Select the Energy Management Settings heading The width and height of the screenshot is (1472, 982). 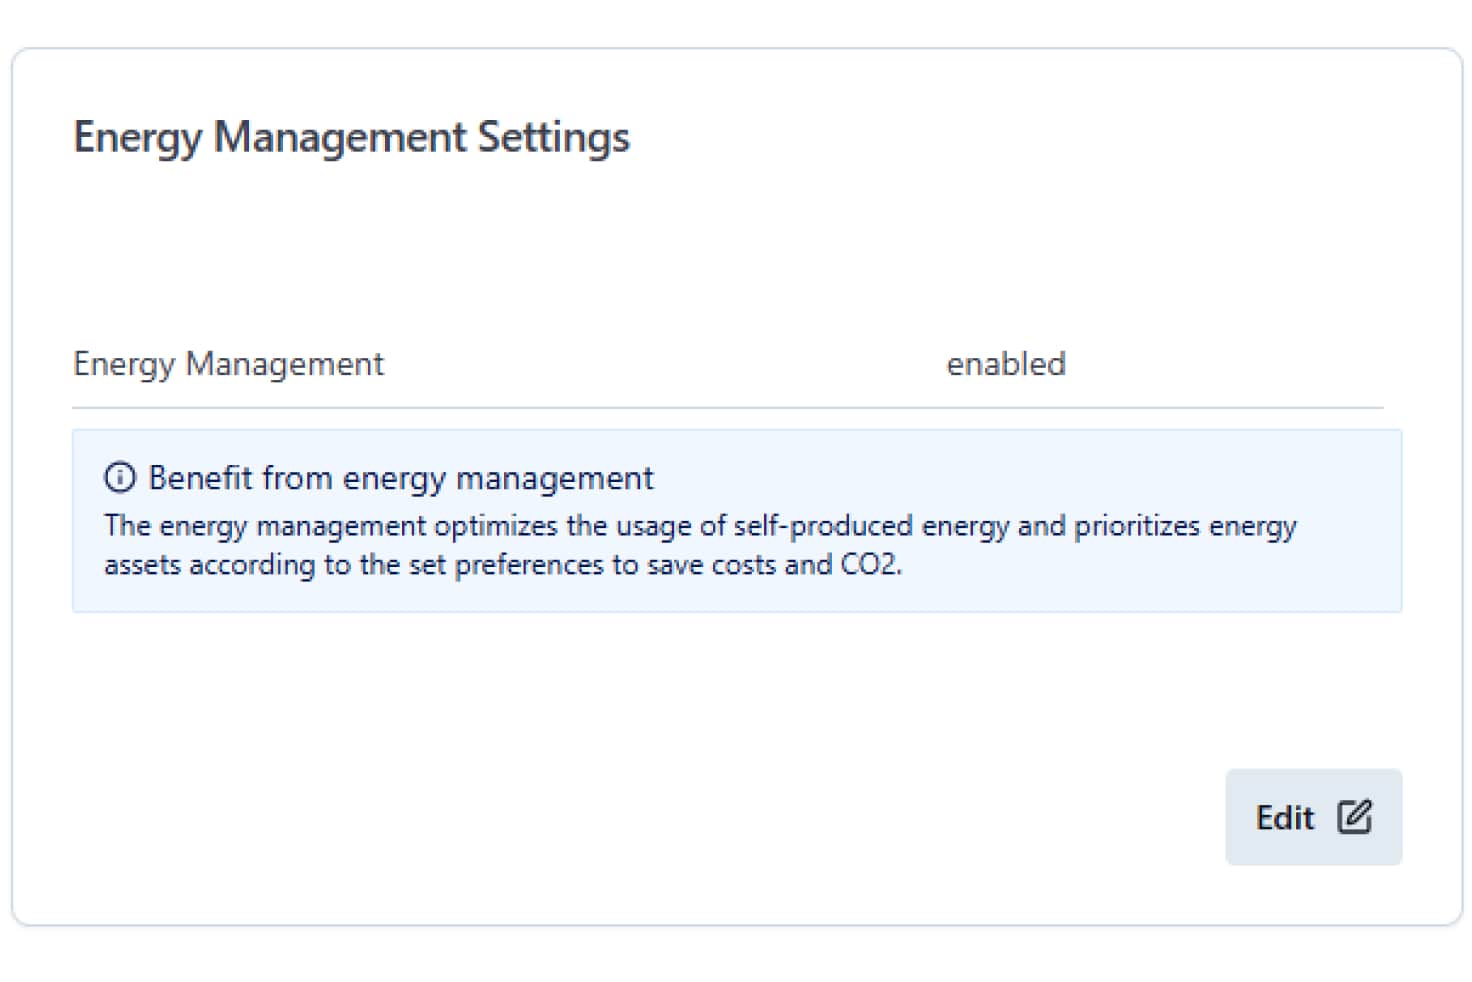tap(351, 138)
